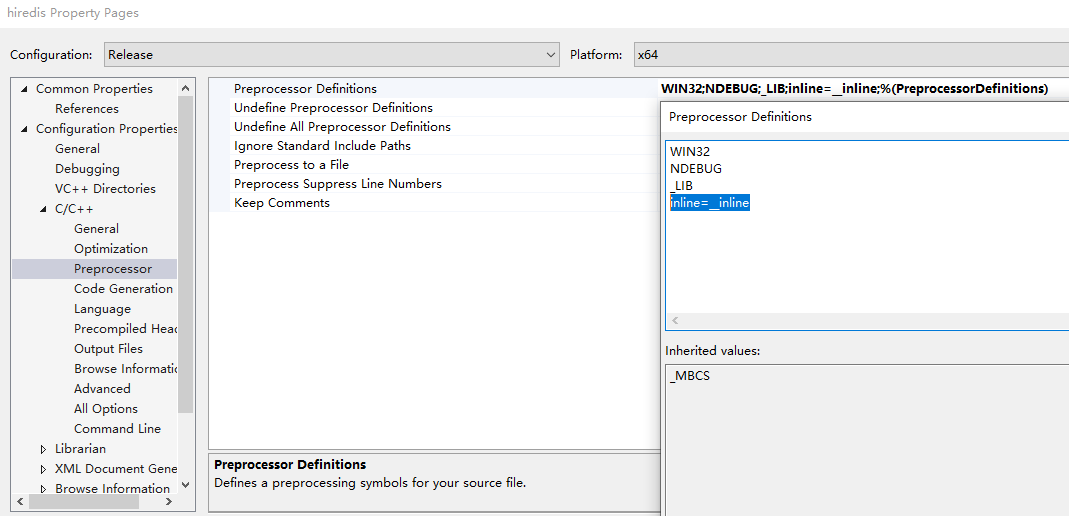Collapse the Configuration Properties tree node

pyautogui.click(x=25, y=129)
